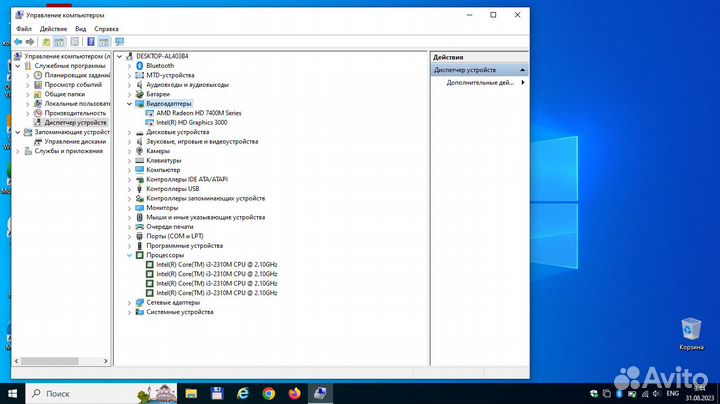Image resolution: width=720 pixels, height=404 pixels.
Task: Select Клавиатуры device category
Action: [164, 161]
